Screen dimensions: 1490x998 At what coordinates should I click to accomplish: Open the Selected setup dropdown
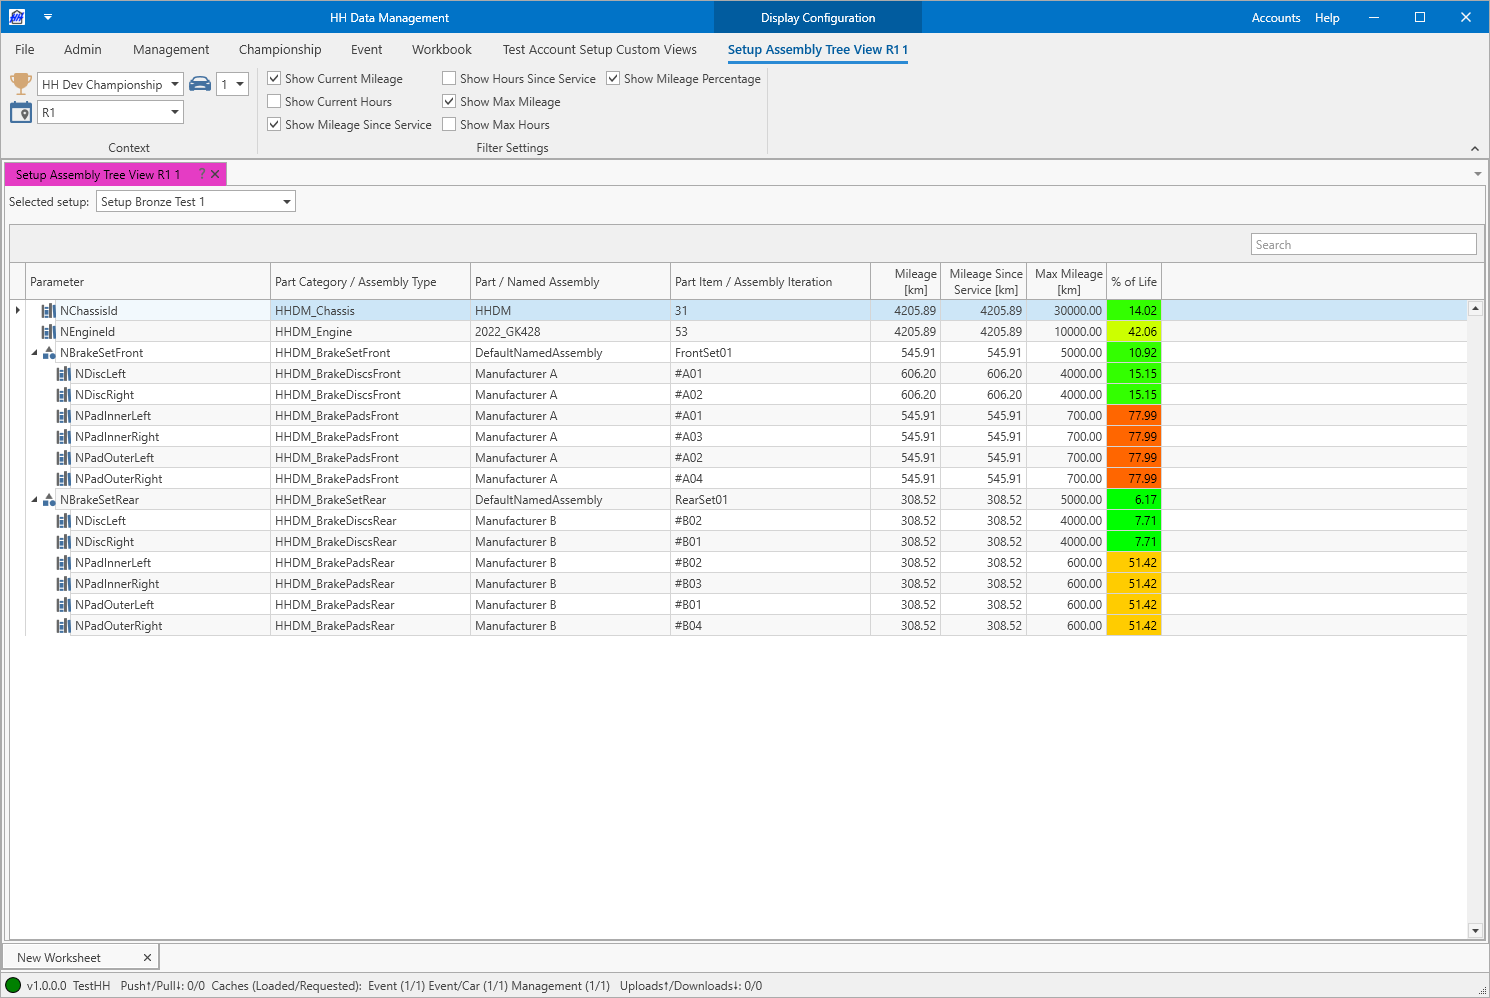[287, 202]
